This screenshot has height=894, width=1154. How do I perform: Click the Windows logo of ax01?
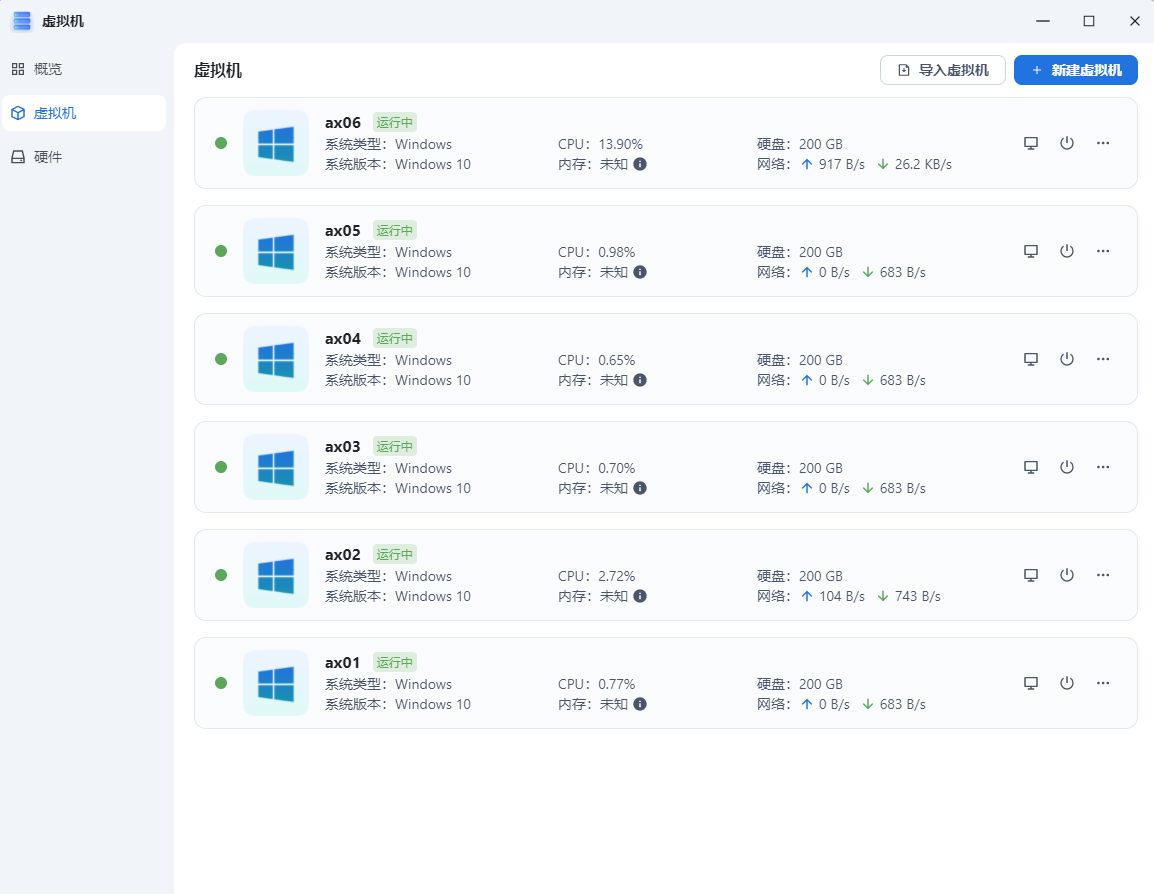(x=276, y=683)
